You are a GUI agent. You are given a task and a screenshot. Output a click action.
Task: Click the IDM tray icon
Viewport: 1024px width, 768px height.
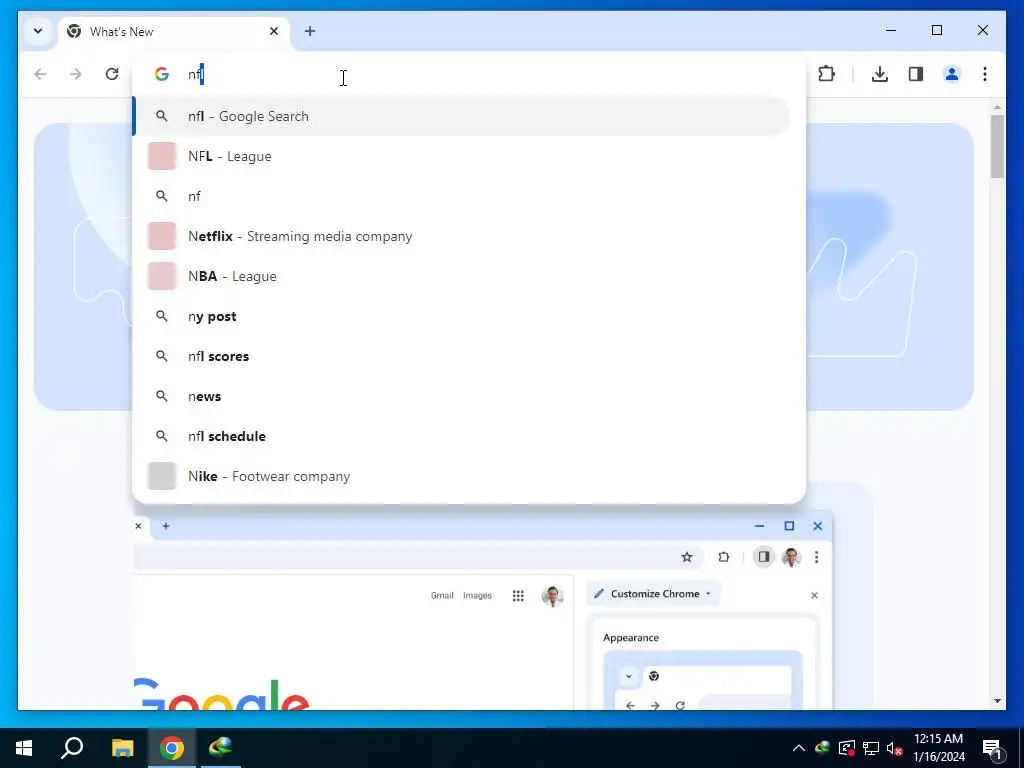822,748
